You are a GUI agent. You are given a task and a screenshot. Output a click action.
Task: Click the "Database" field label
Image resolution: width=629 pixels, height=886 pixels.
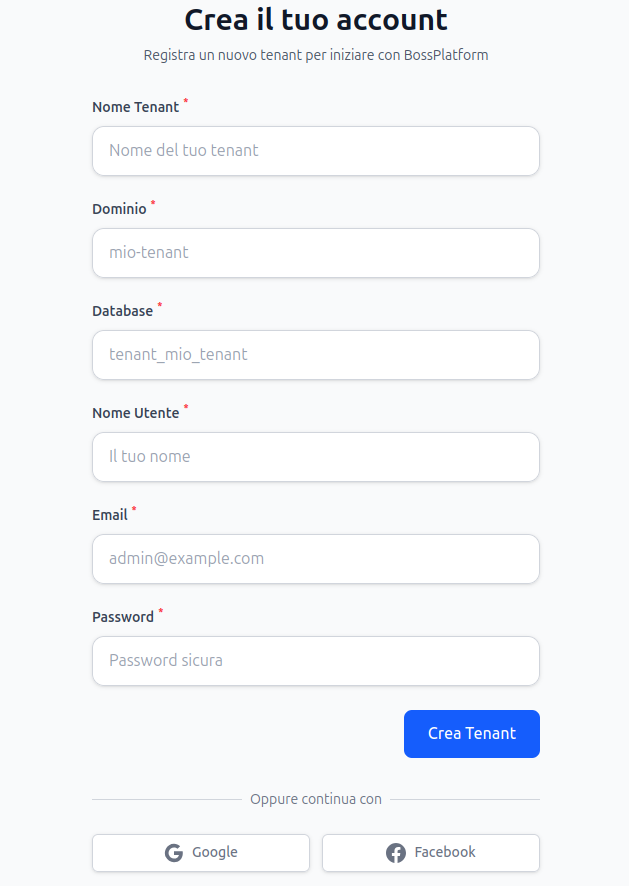pos(123,311)
